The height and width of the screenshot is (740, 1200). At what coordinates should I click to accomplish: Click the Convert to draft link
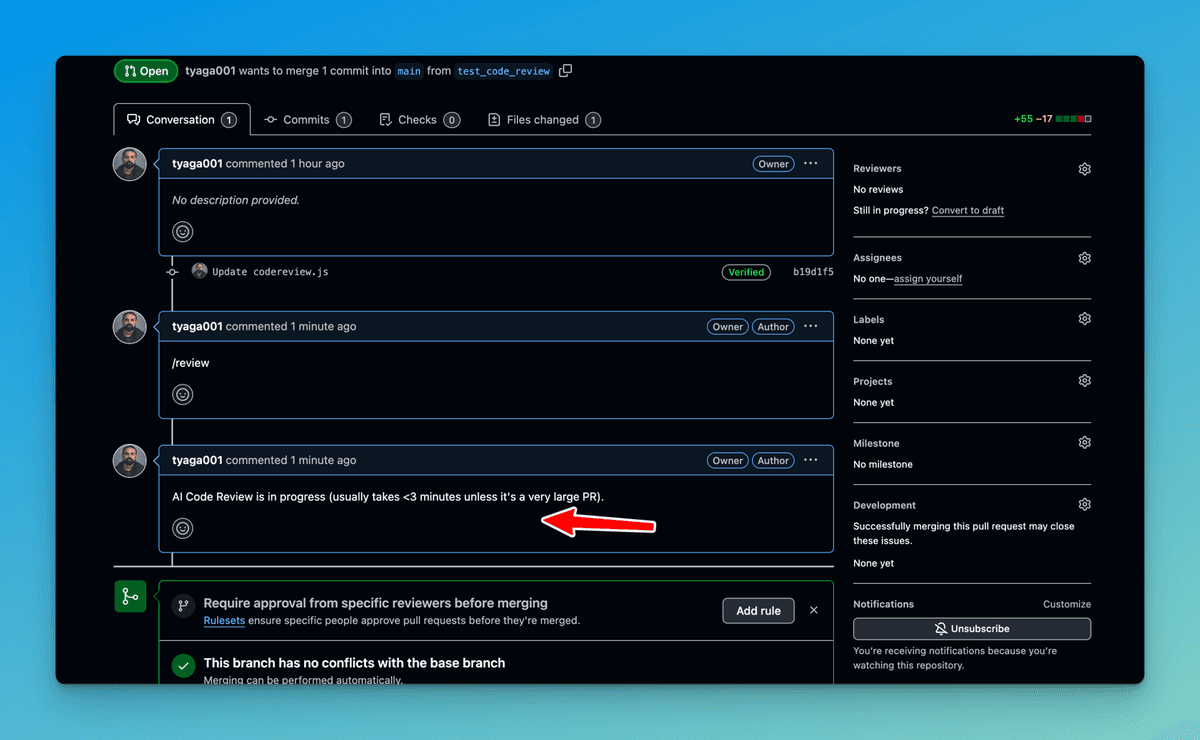[968, 211]
